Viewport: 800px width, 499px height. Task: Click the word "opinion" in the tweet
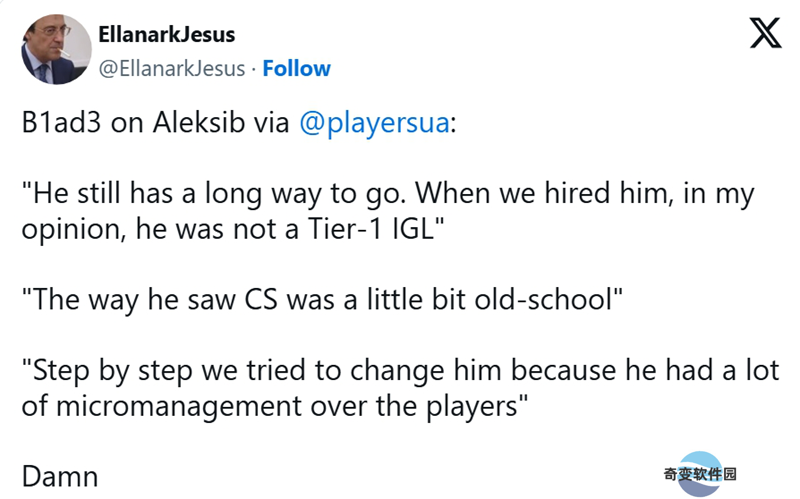pyautogui.click(x=62, y=226)
